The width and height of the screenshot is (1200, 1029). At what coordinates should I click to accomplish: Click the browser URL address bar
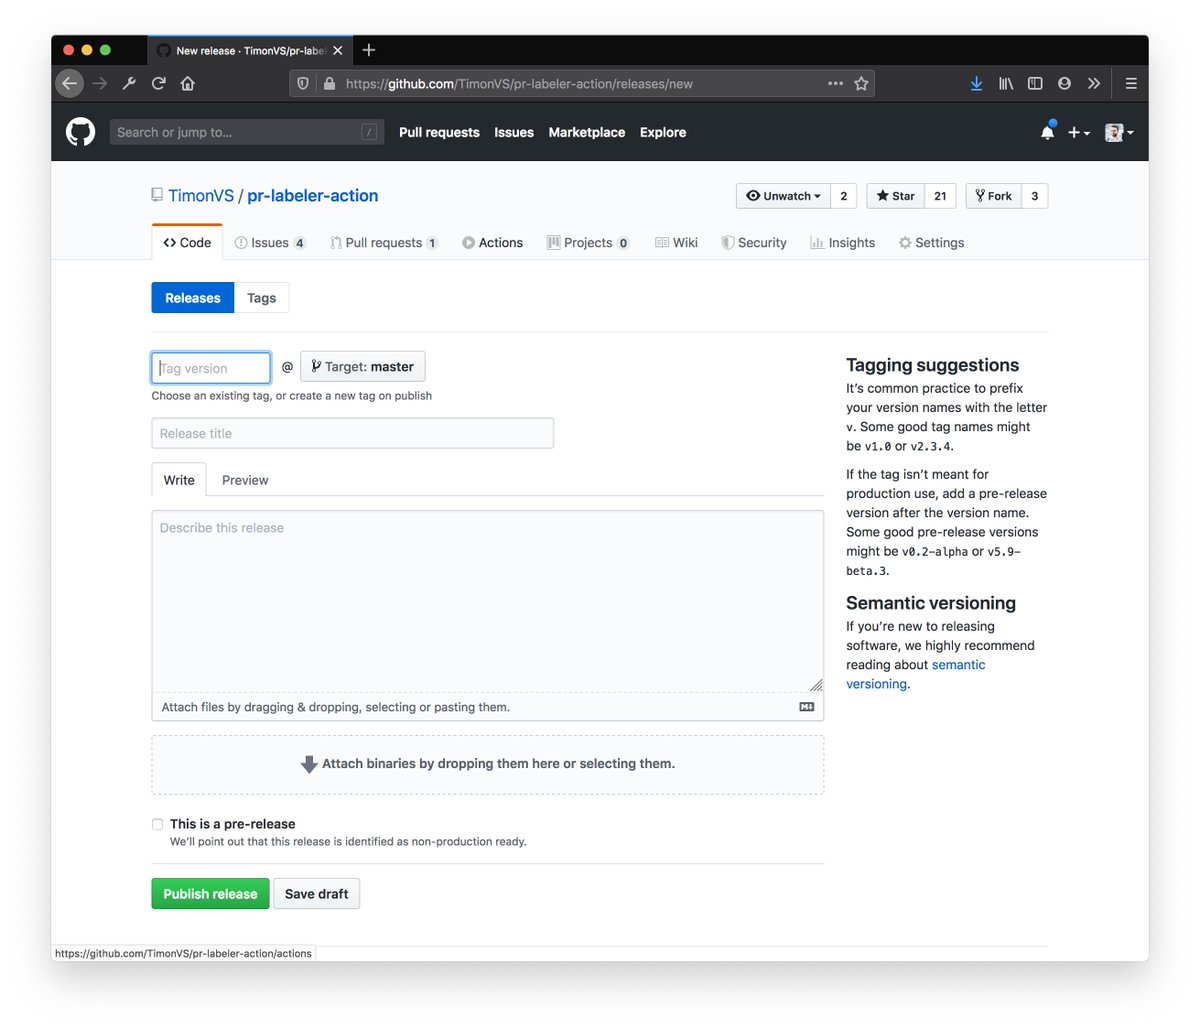(580, 84)
